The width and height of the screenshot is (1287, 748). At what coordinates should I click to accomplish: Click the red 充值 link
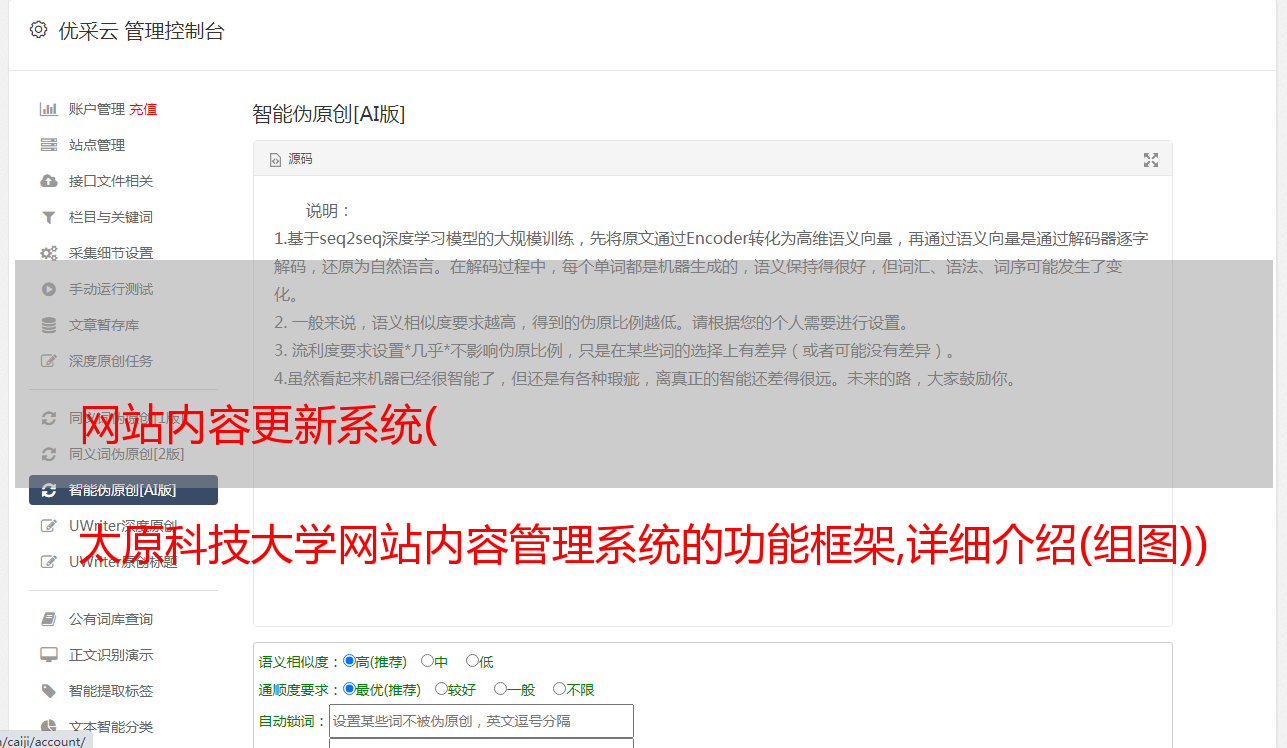pos(143,109)
